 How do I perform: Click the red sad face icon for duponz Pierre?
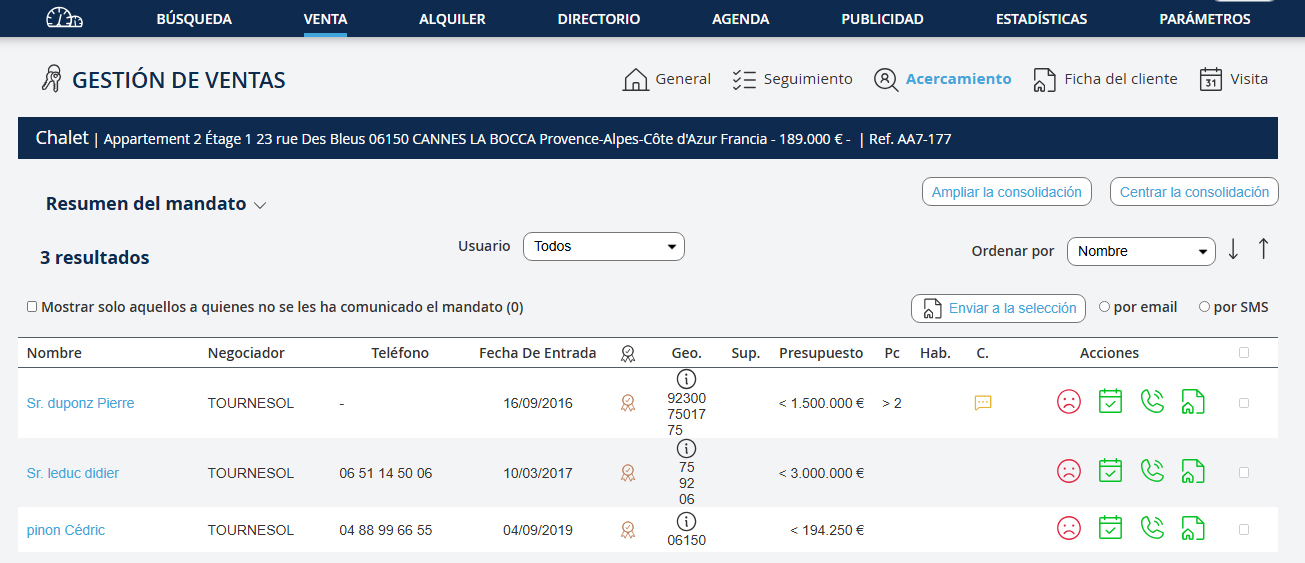click(x=1069, y=402)
